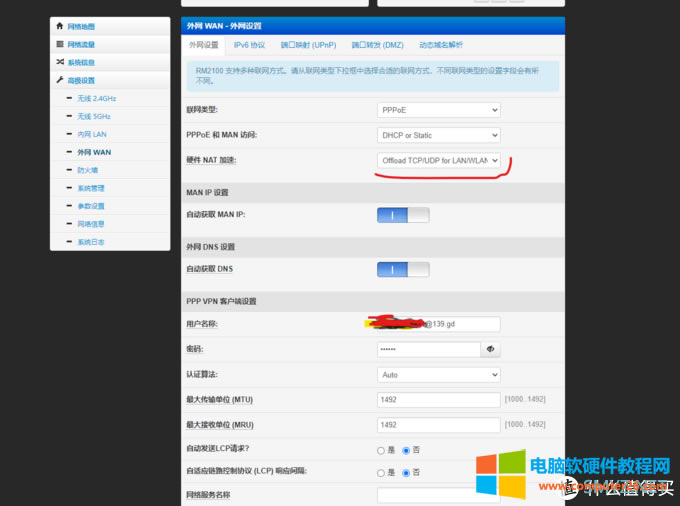Go to 无线 2.4GHz settings
The image size is (680, 506).
pyautogui.click(x=97, y=99)
